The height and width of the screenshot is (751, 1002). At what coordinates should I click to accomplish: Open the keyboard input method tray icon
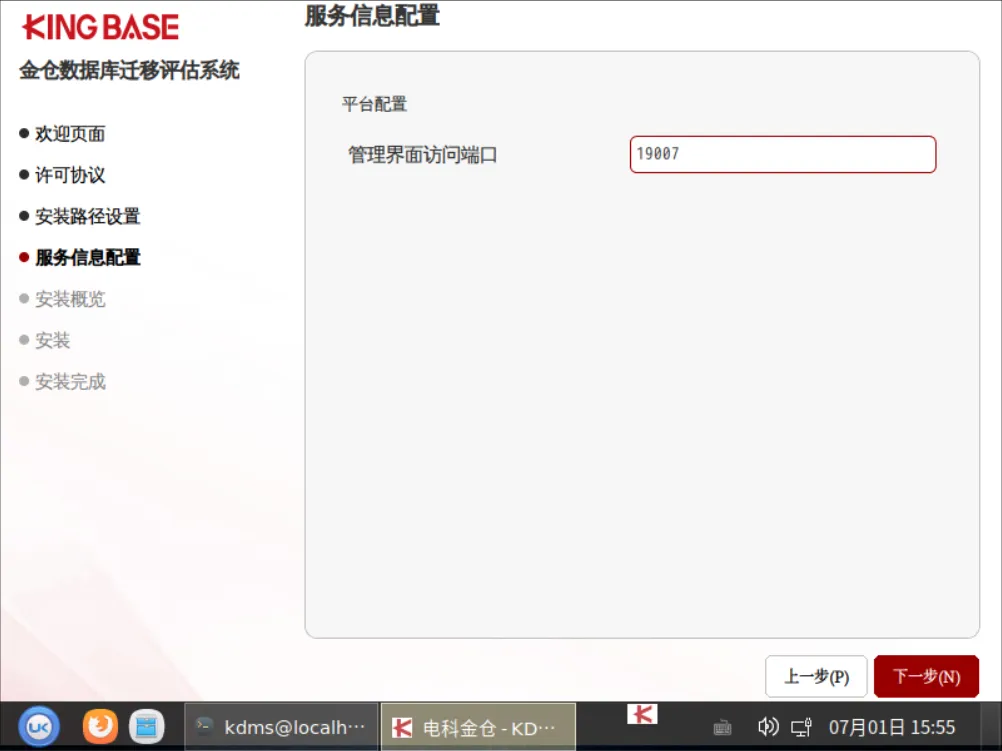(x=722, y=727)
